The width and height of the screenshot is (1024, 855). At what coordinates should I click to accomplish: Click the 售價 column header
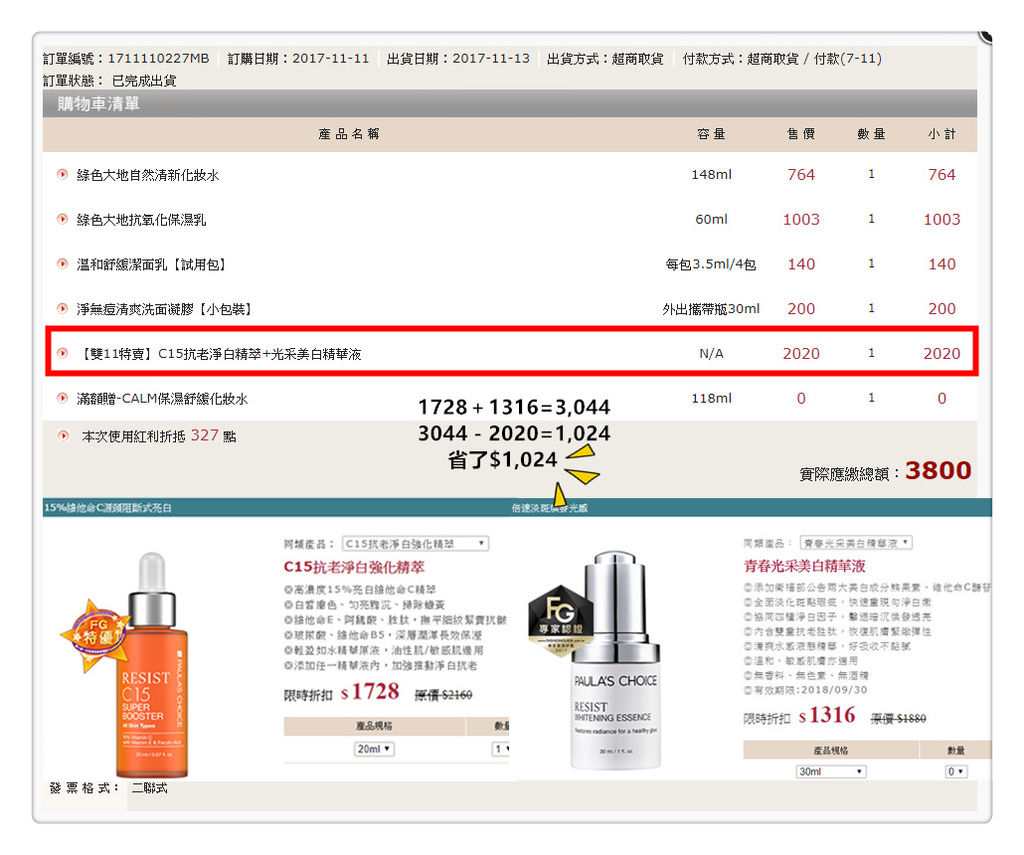(x=801, y=134)
